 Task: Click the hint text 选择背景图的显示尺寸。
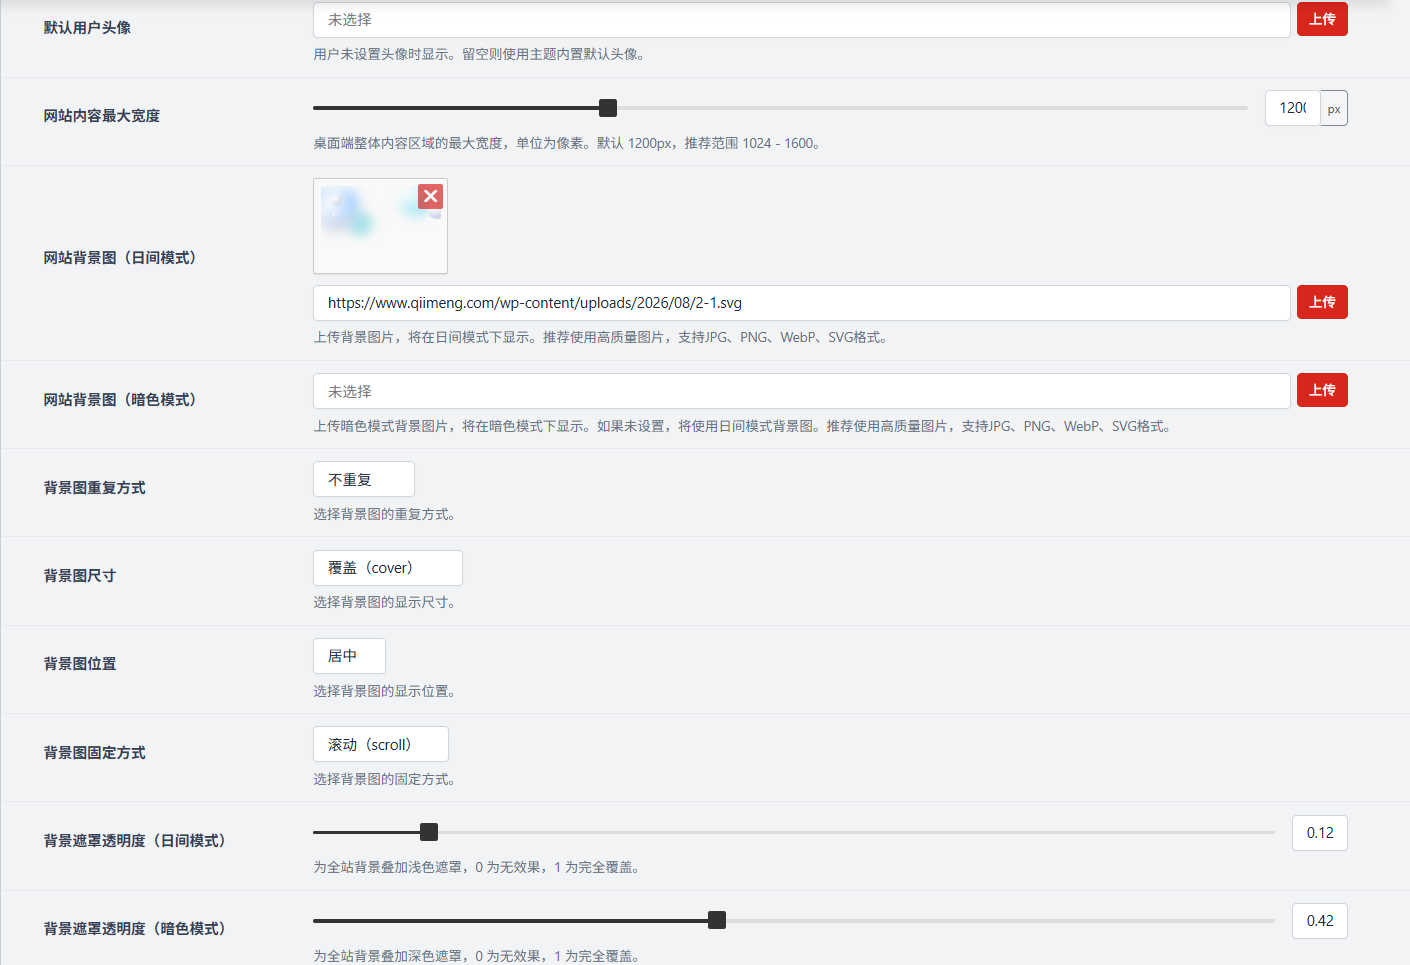pyautogui.click(x=384, y=602)
